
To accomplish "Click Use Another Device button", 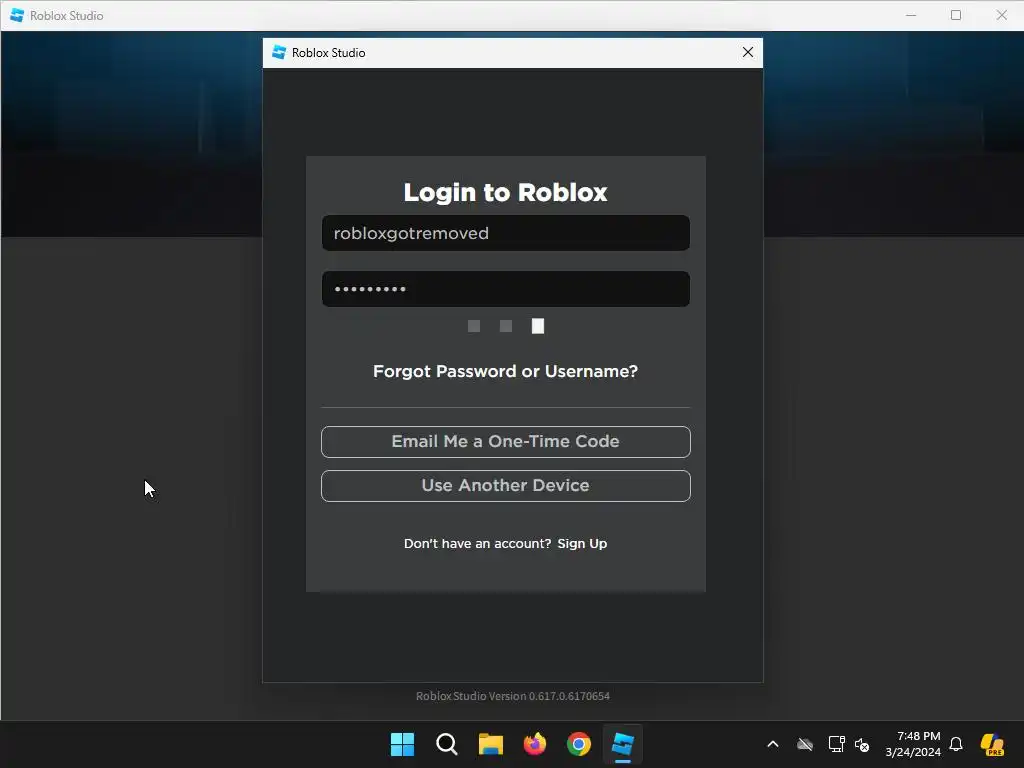I will pos(505,486).
